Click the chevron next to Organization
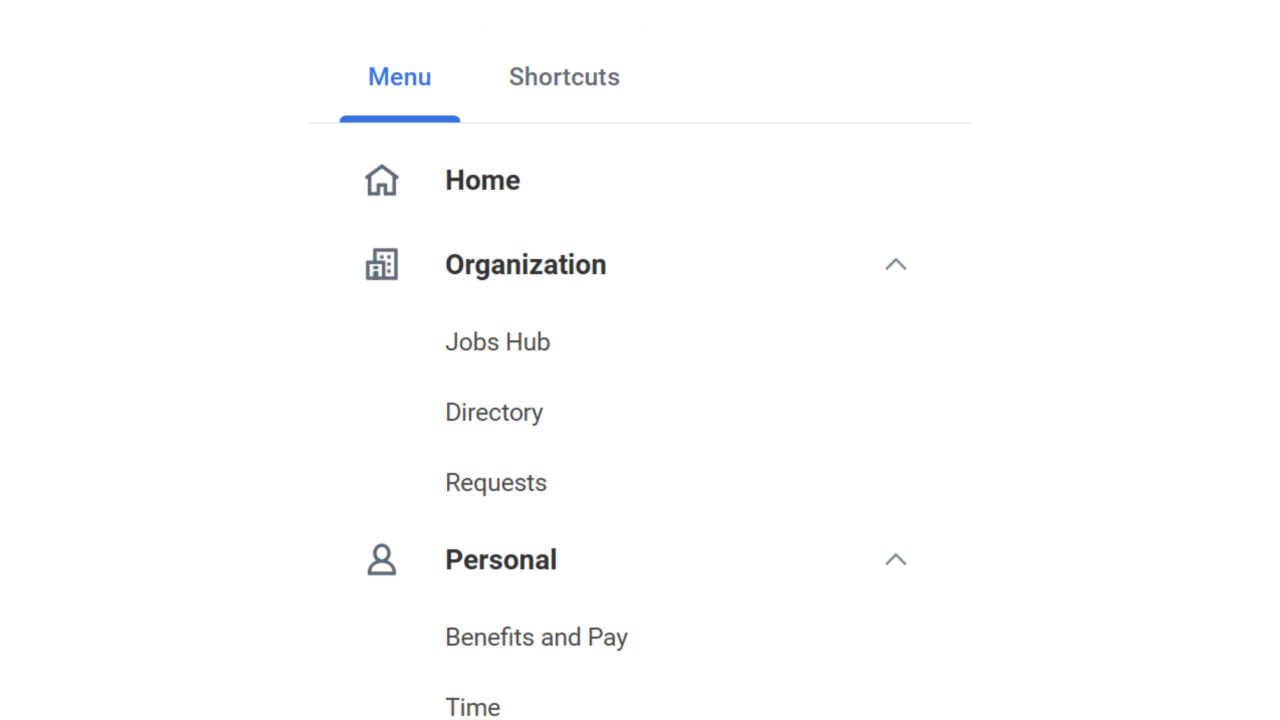The image size is (1280, 720). [895, 264]
